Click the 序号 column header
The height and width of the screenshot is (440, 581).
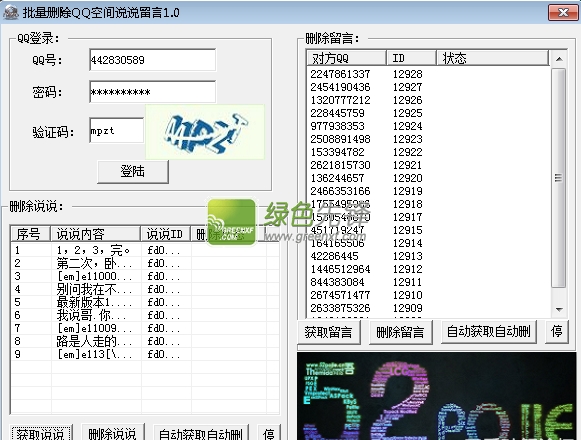(x=30, y=234)
